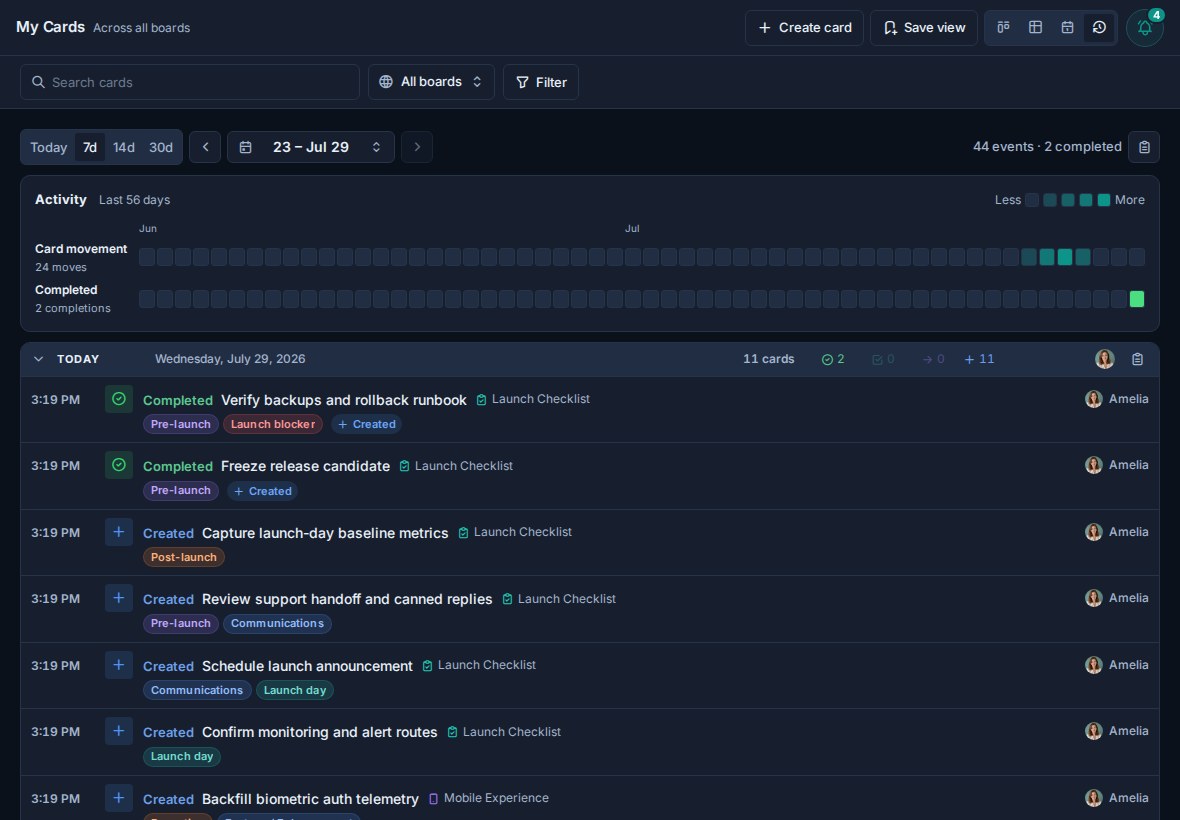Click clipboard icon in TODAY header row
Screen dimensions: 1180x820
1137,360
